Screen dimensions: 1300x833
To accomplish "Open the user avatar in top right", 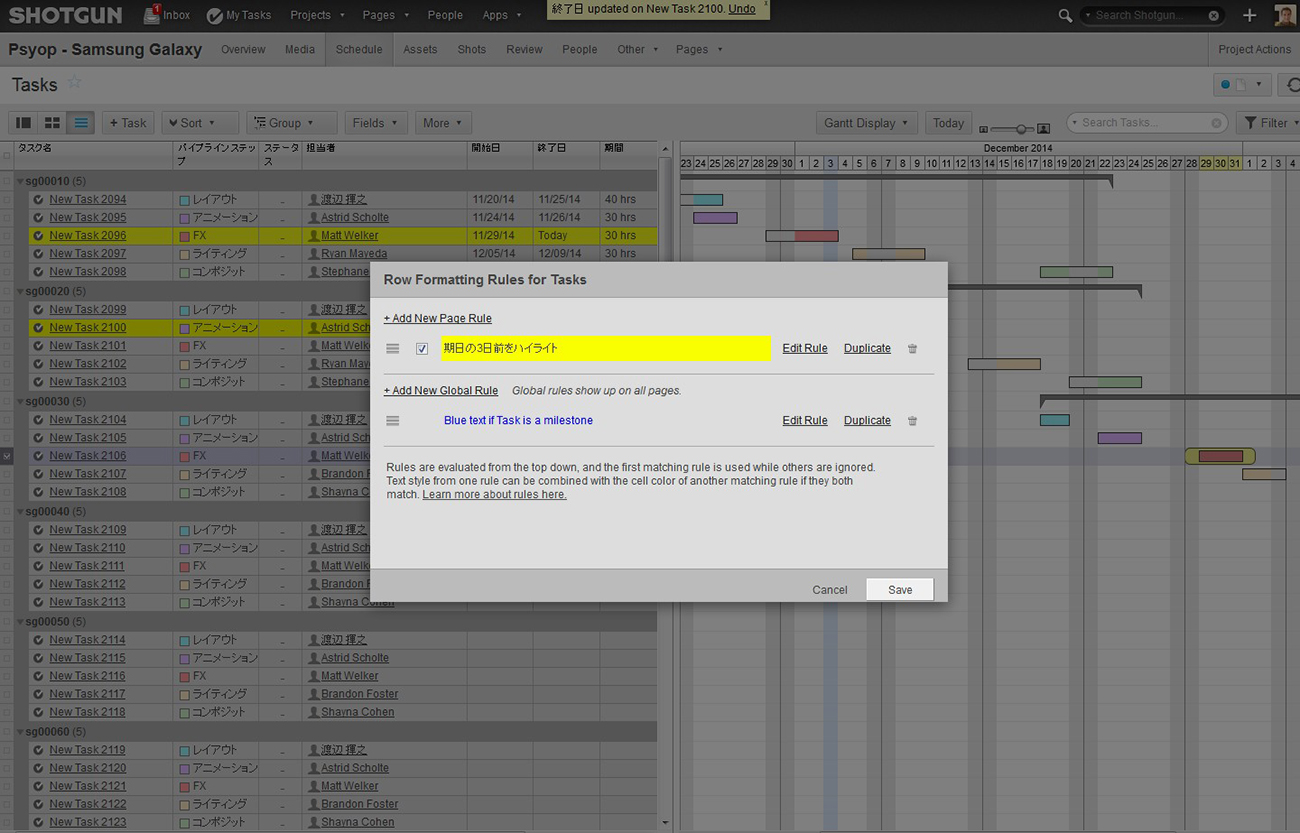I will pyautogui.click(x=1285, y=15).
